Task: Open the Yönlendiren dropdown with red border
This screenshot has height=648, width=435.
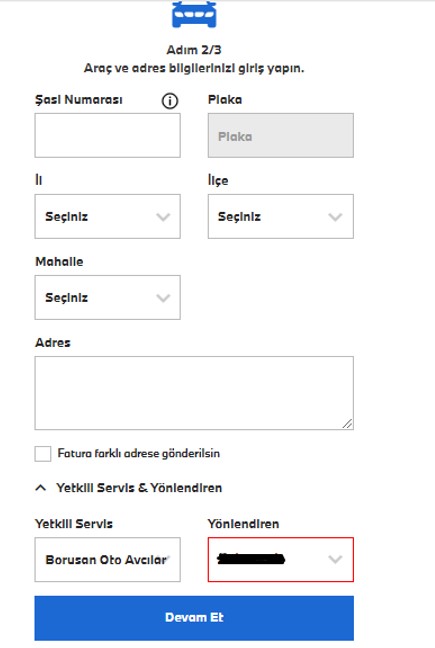Action: tap(280, 560)
